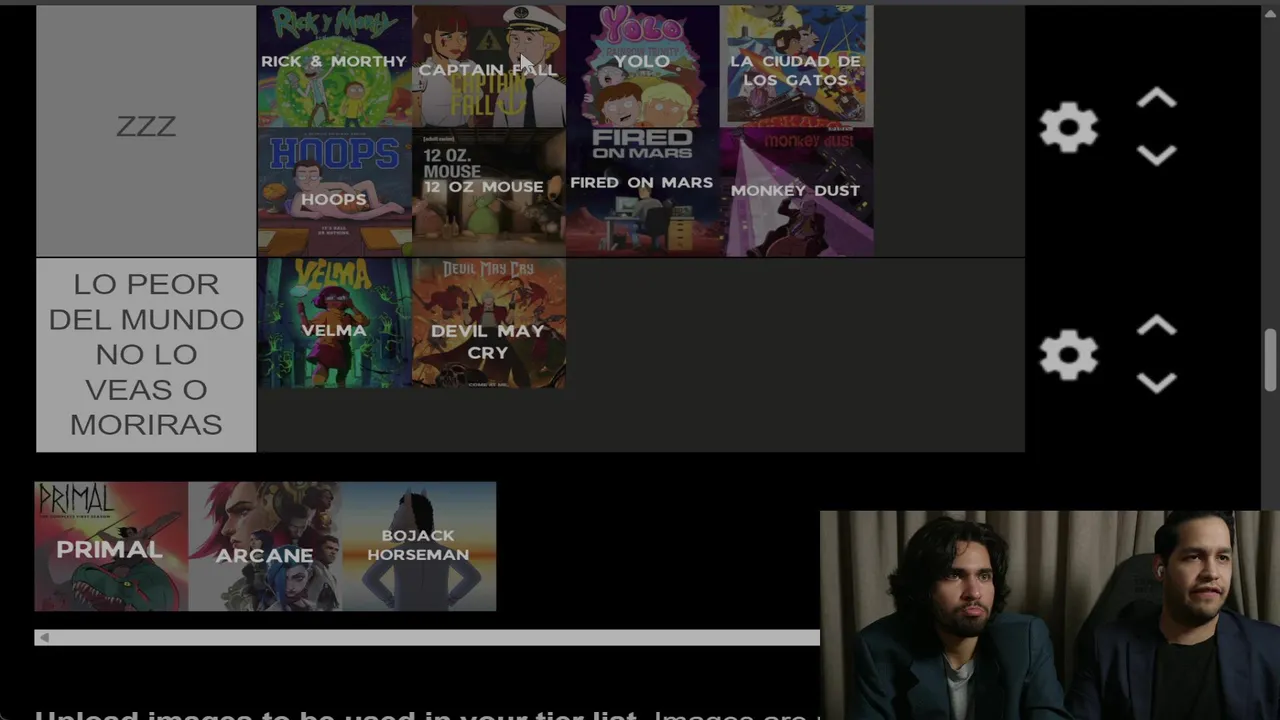Move ZZZ tier row up
This screenshot has width=1280, height=720.
(x=1157, y=99)
